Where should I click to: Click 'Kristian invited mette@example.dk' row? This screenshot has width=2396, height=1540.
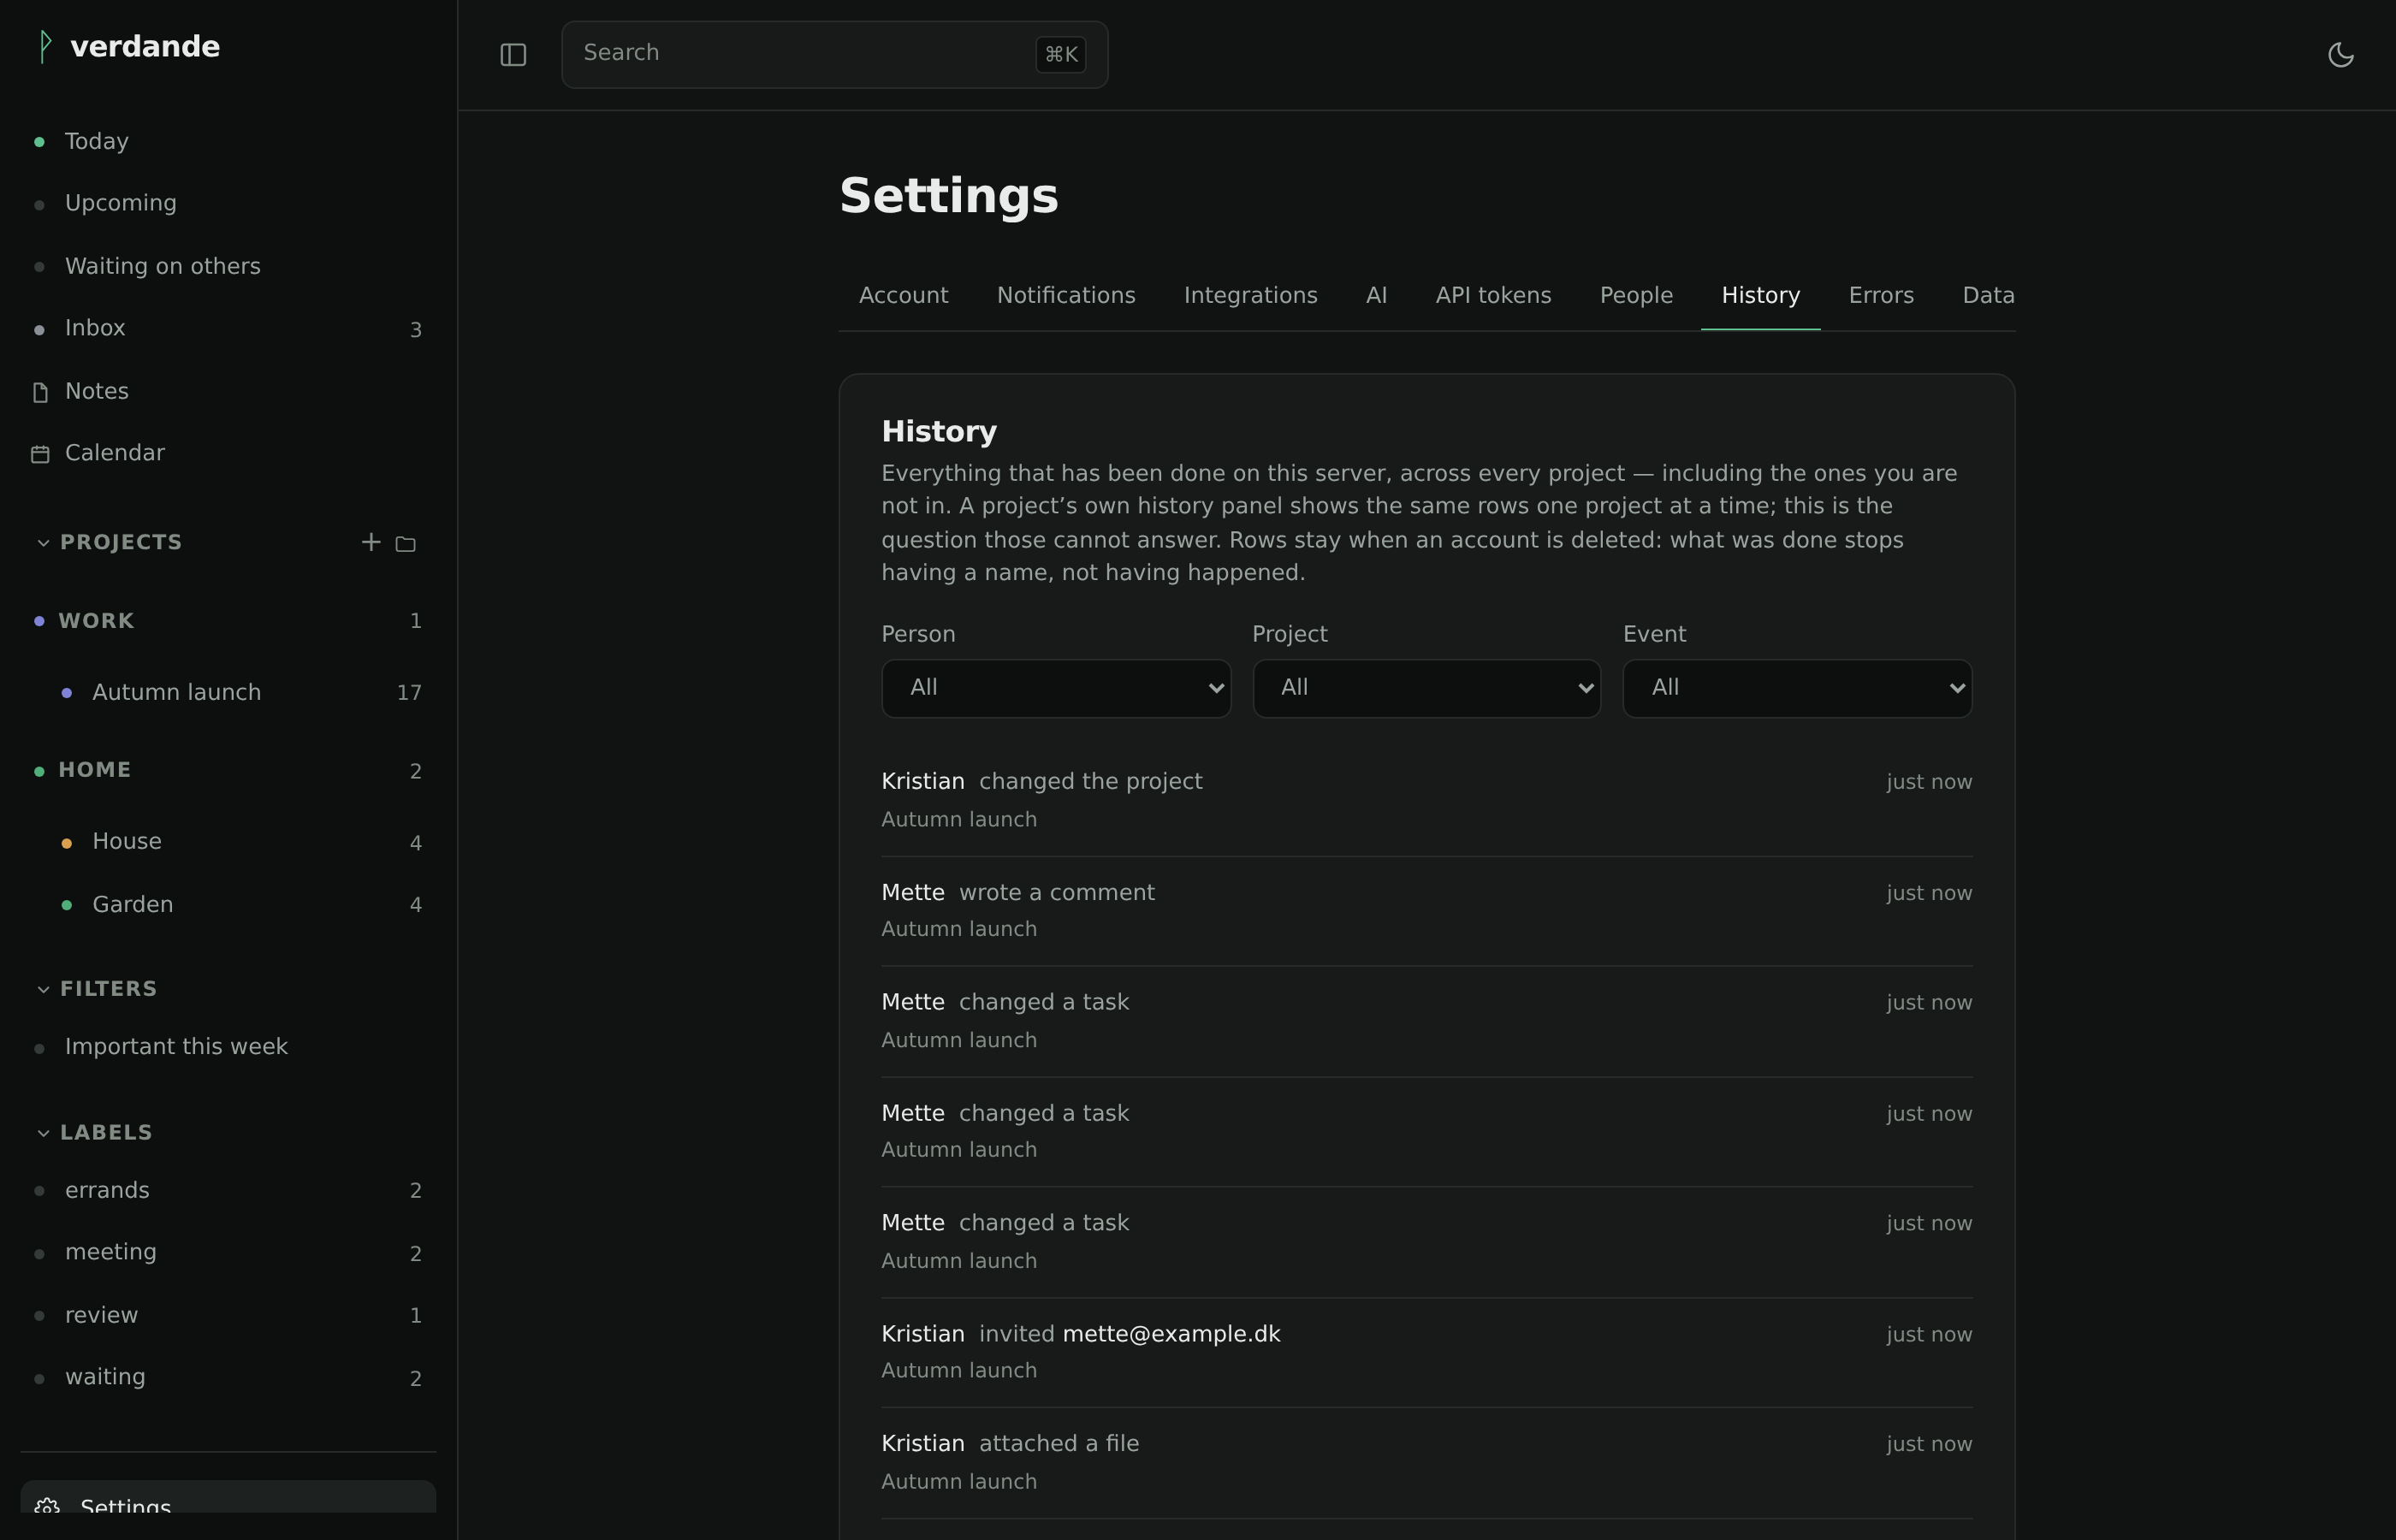pos(1426,1353)
